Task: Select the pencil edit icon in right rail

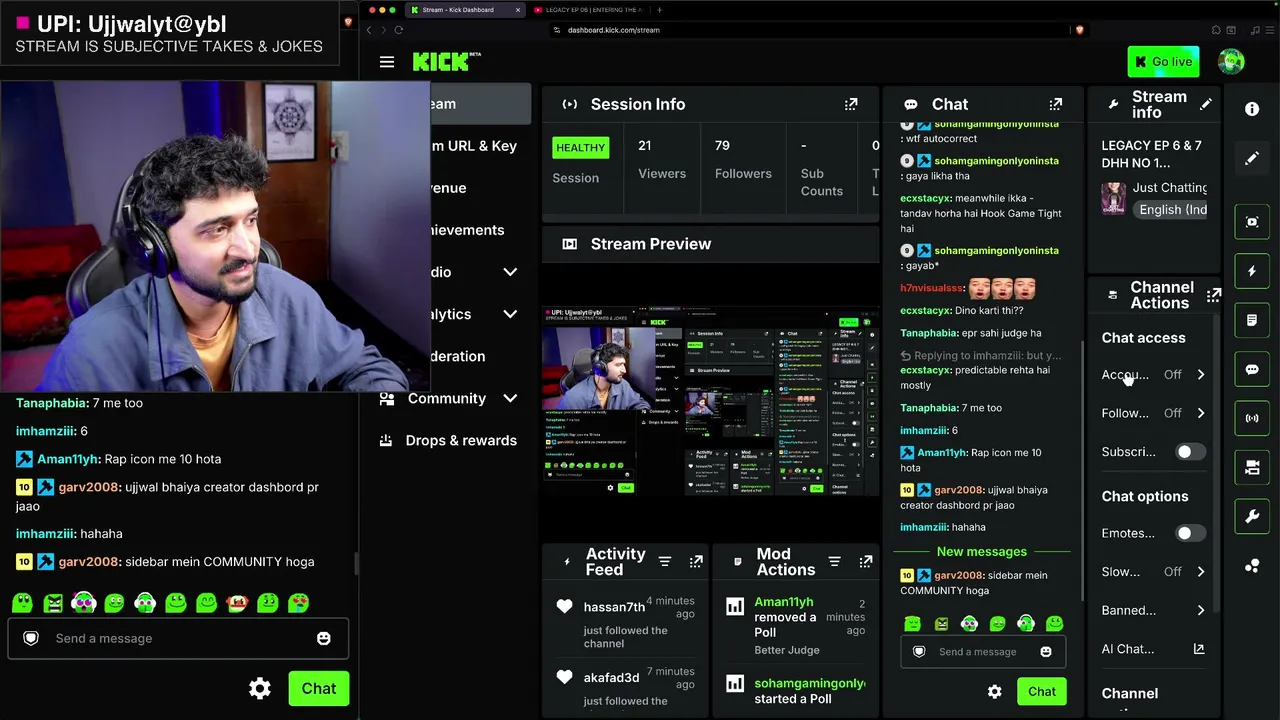Action: pos(1252,158)
